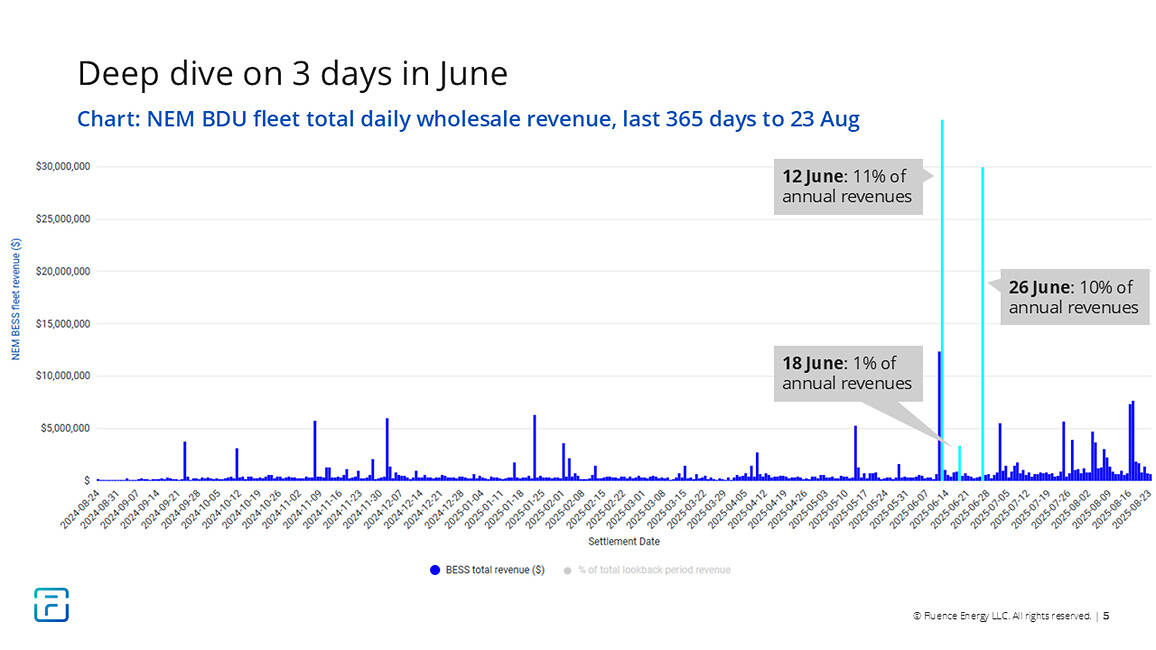Click the blue chart subtitle text

point(468,120)
